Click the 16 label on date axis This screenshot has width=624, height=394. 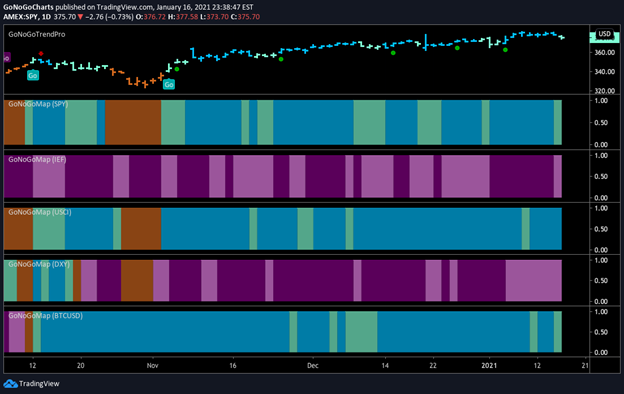[233, 365]
